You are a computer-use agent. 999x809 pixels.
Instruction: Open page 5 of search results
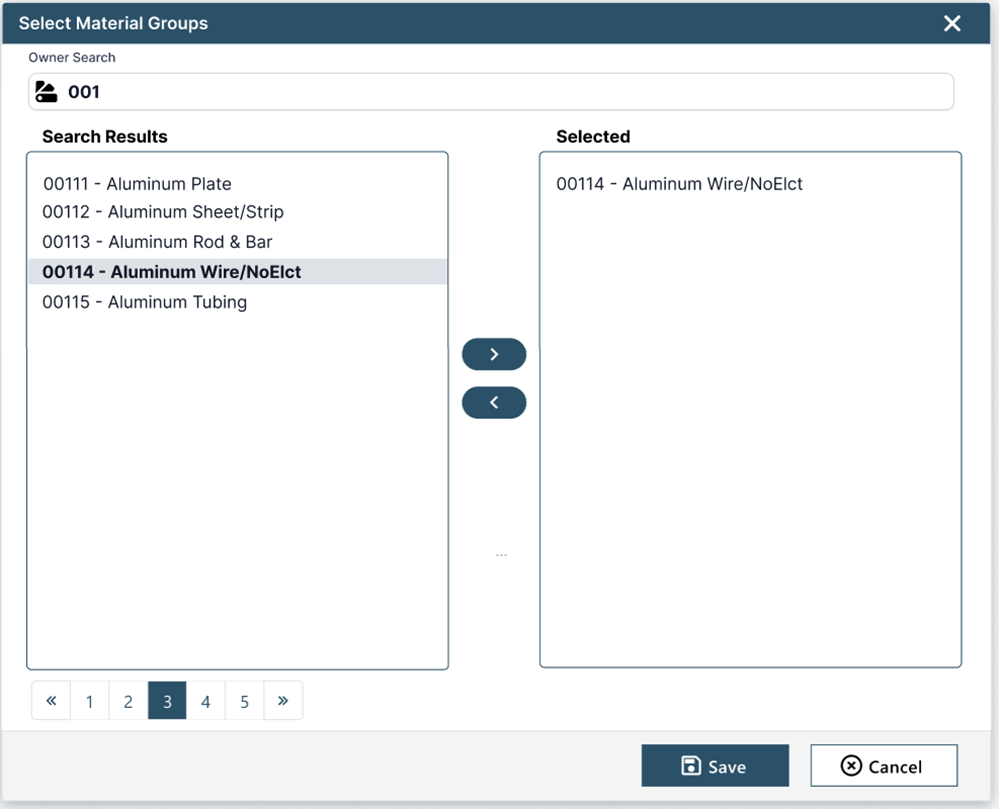tap(244, 700)
